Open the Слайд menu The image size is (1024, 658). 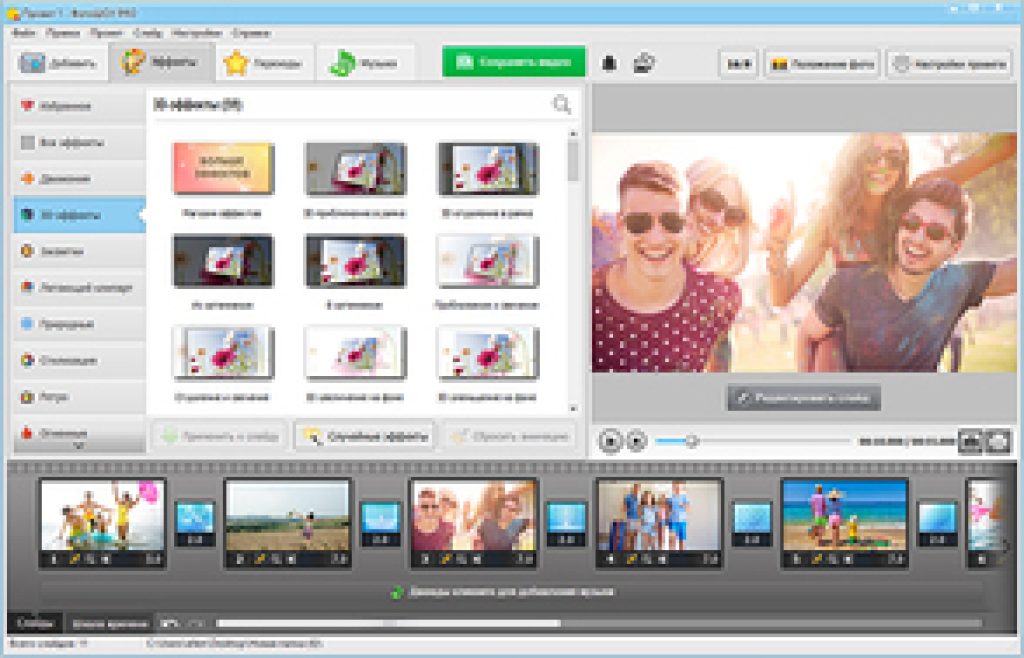pyautogui.click(x=148, y=33)
